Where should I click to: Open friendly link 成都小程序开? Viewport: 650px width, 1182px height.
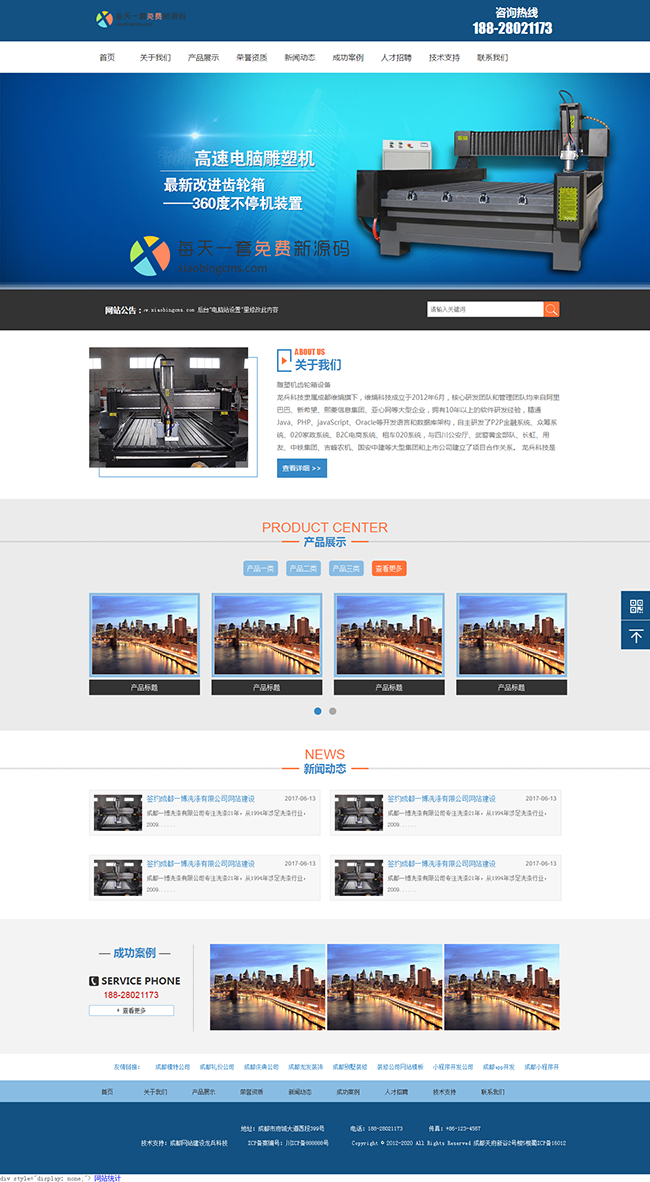[542, 1067]
